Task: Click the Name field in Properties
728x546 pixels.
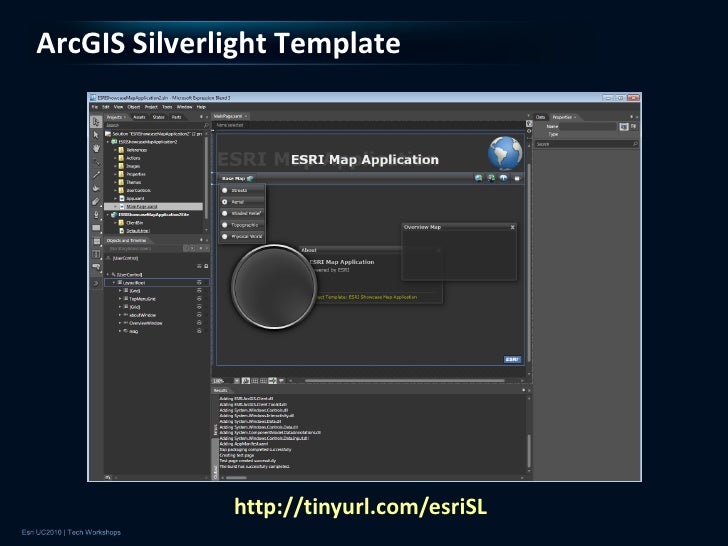Action: (x=588, y=126)
